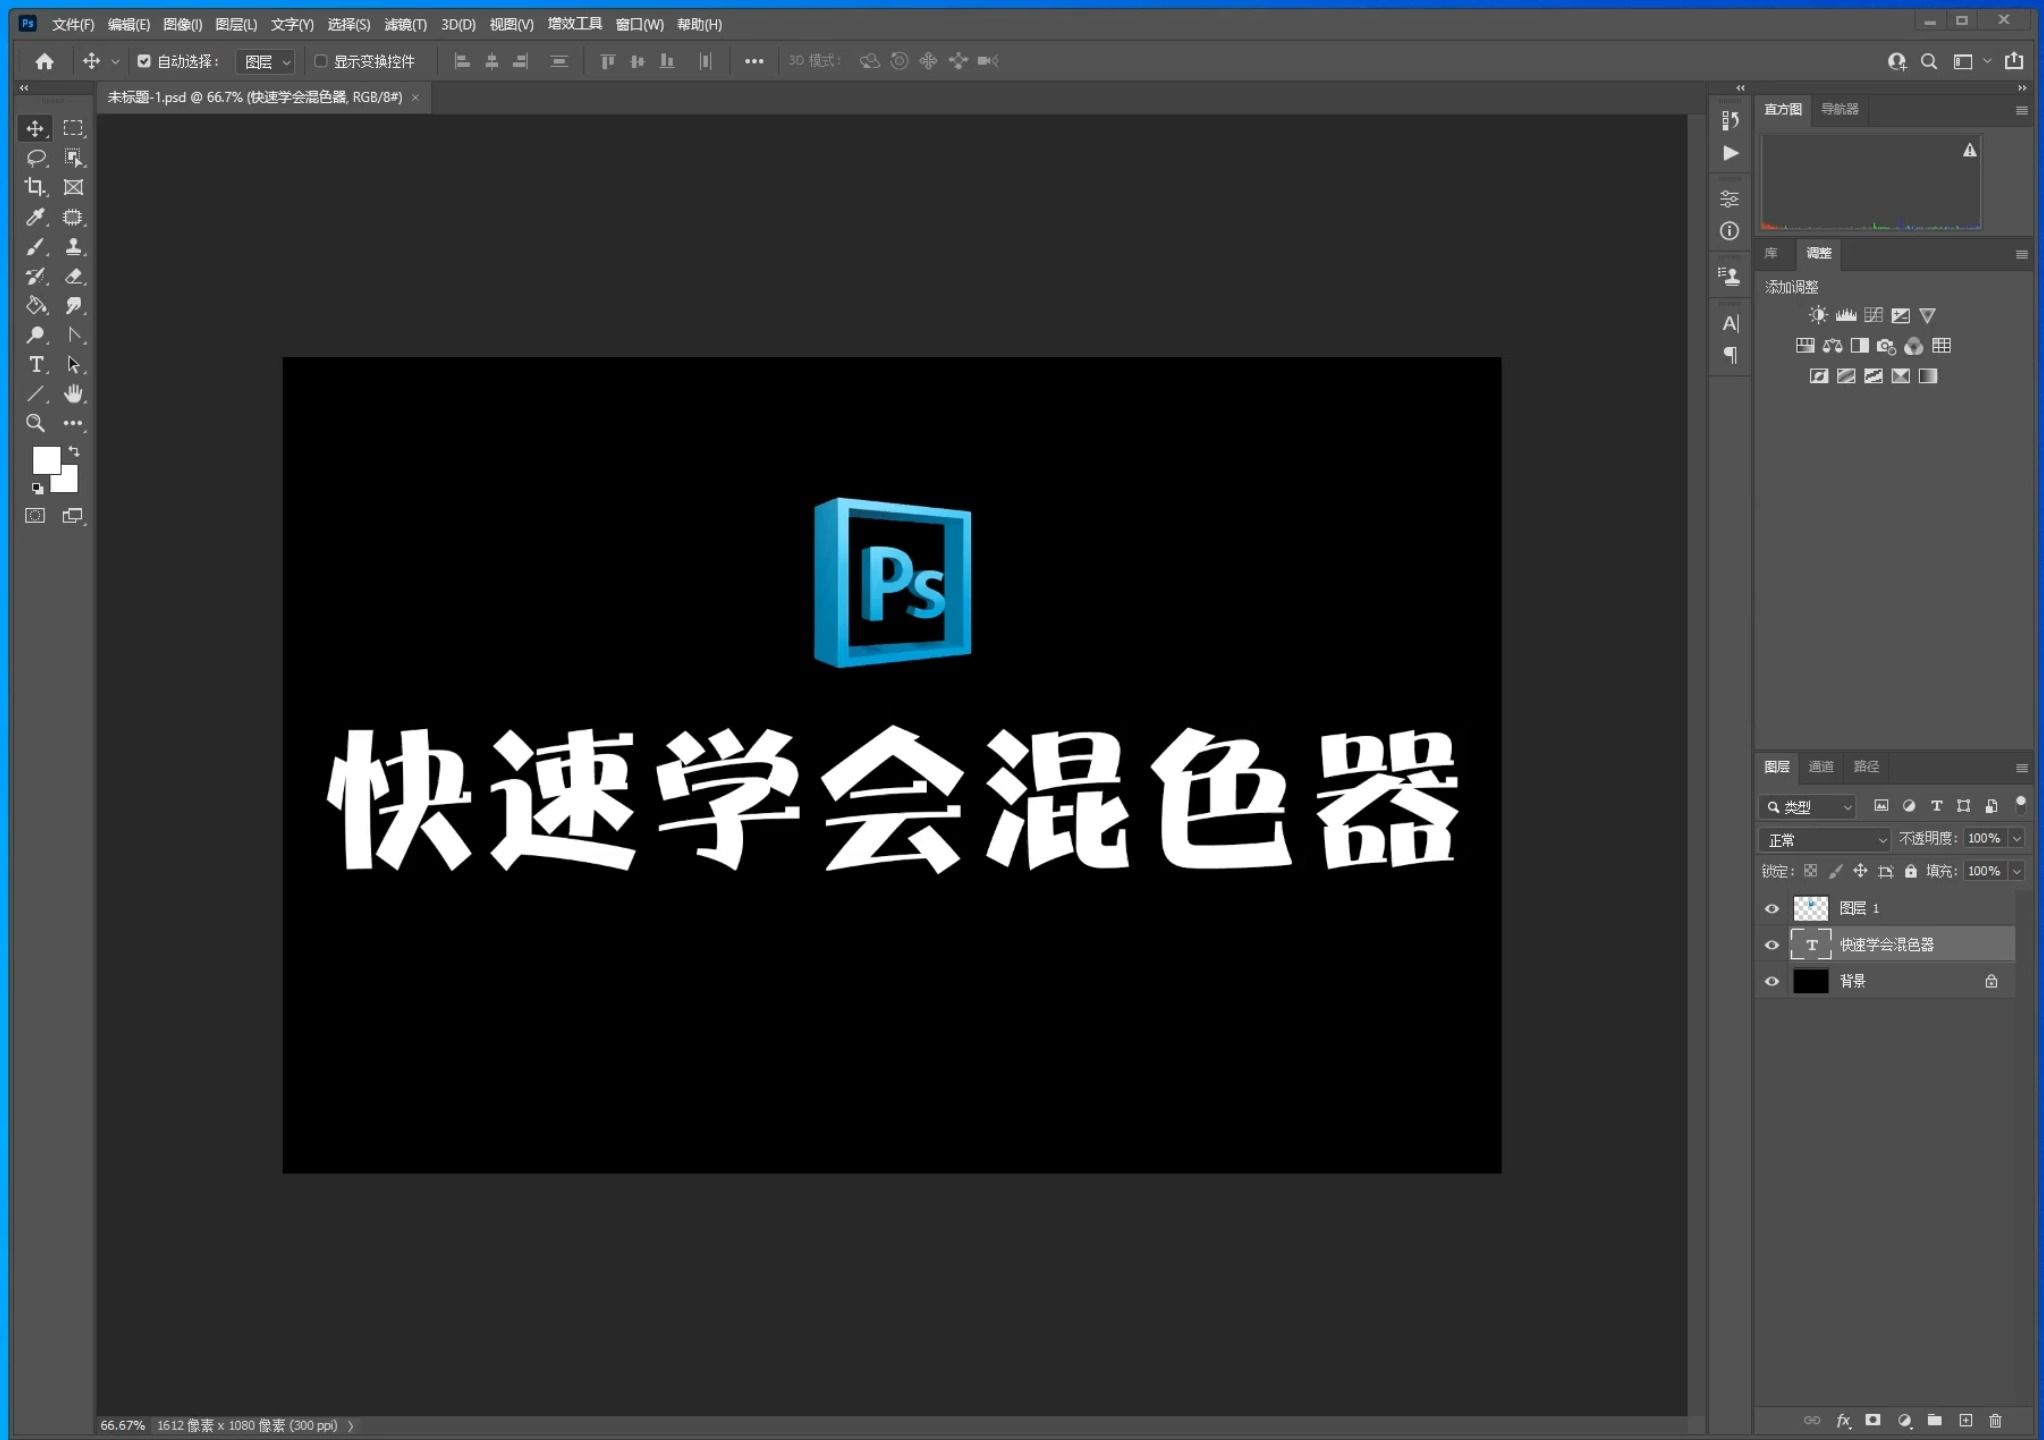Create a new layer icon

point(1965,1420)
